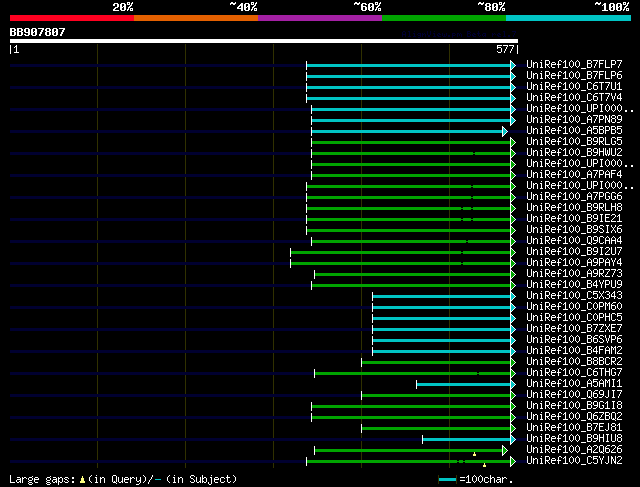Click the UniRef100_C5YJN2 text

coord(574,461)
